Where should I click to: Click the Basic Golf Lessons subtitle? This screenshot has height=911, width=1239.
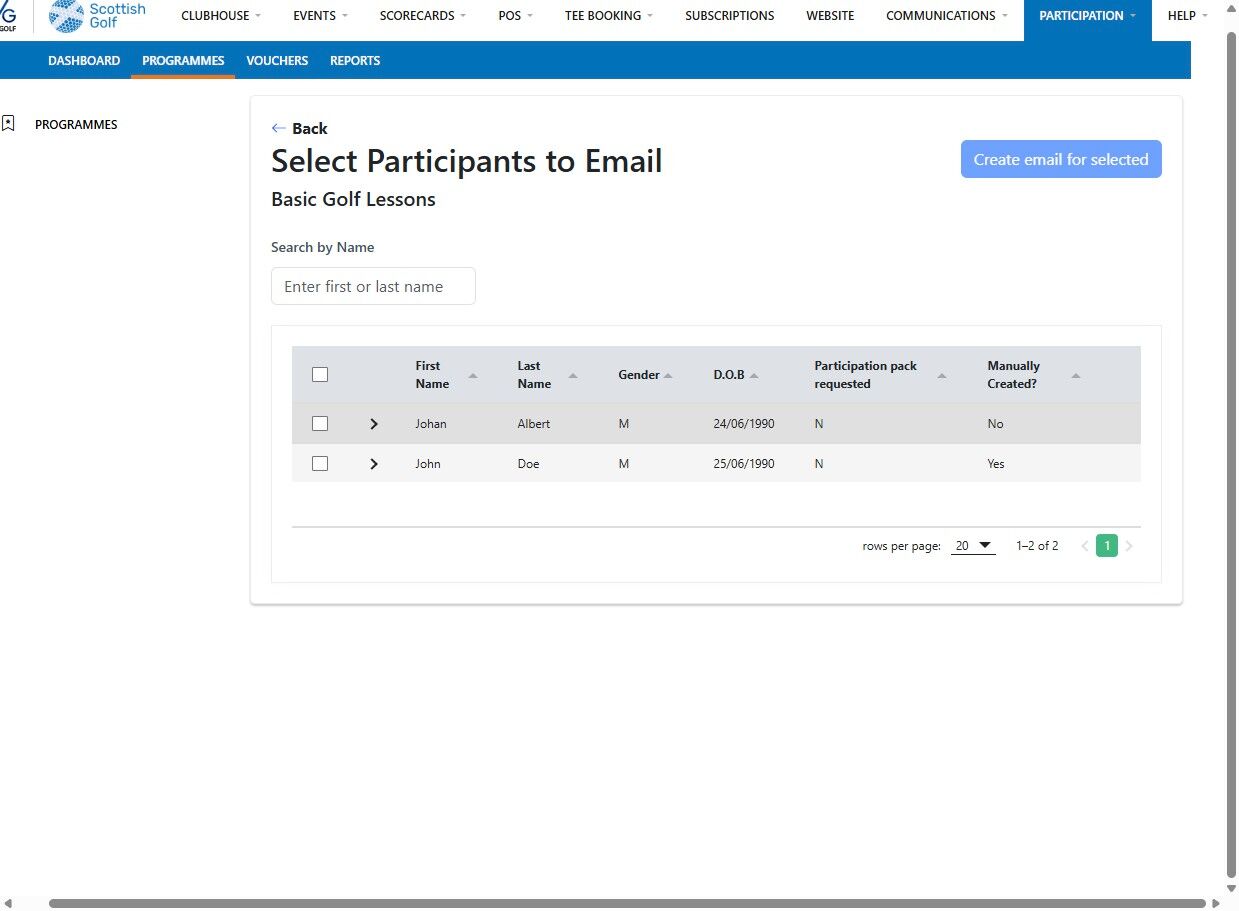click(353, 199)
